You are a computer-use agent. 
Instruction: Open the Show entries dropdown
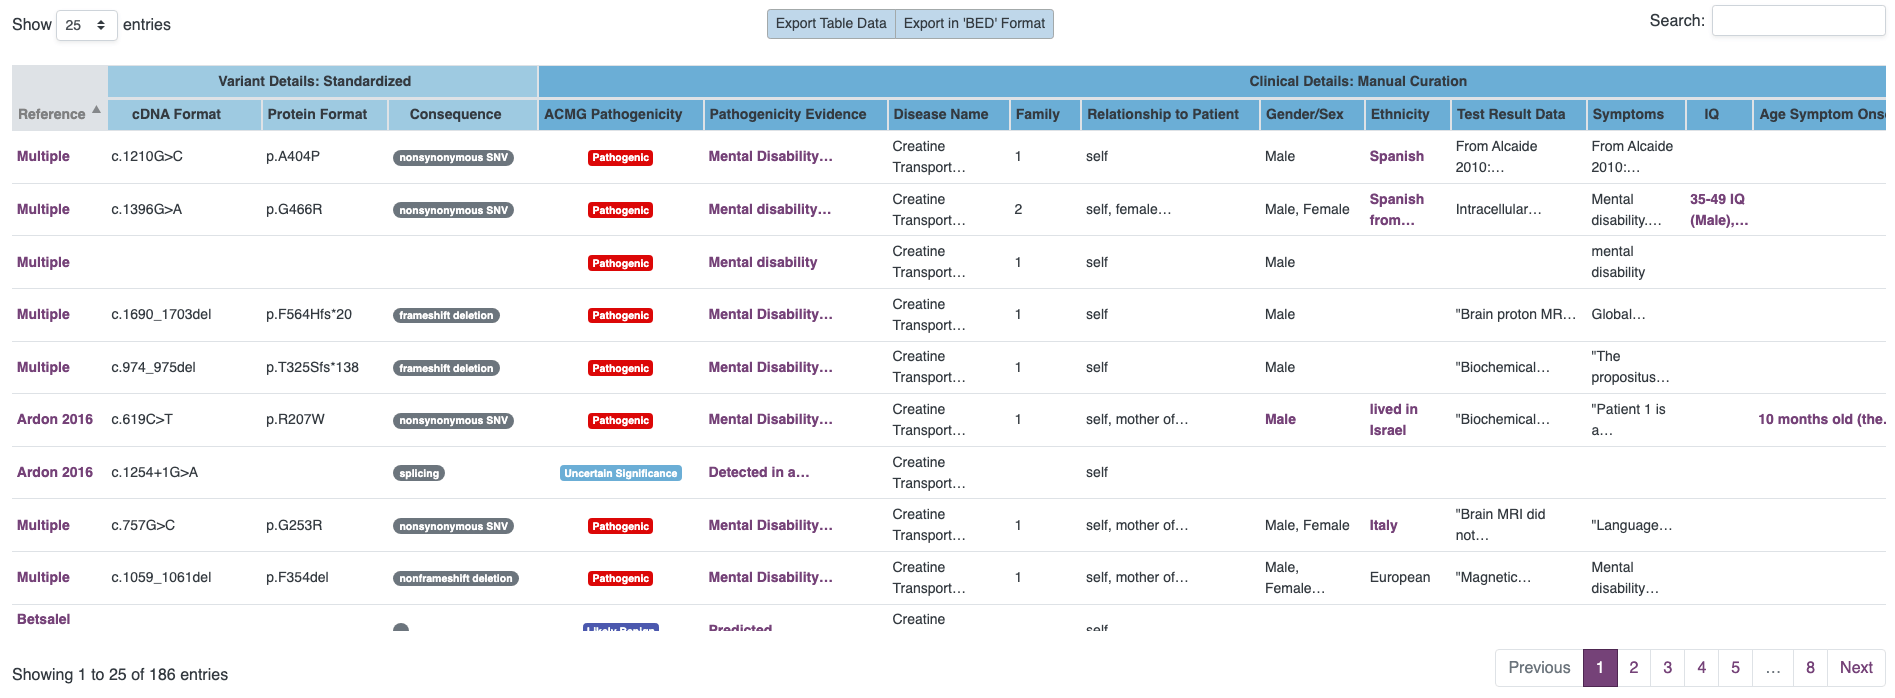(x=86, y=25)
